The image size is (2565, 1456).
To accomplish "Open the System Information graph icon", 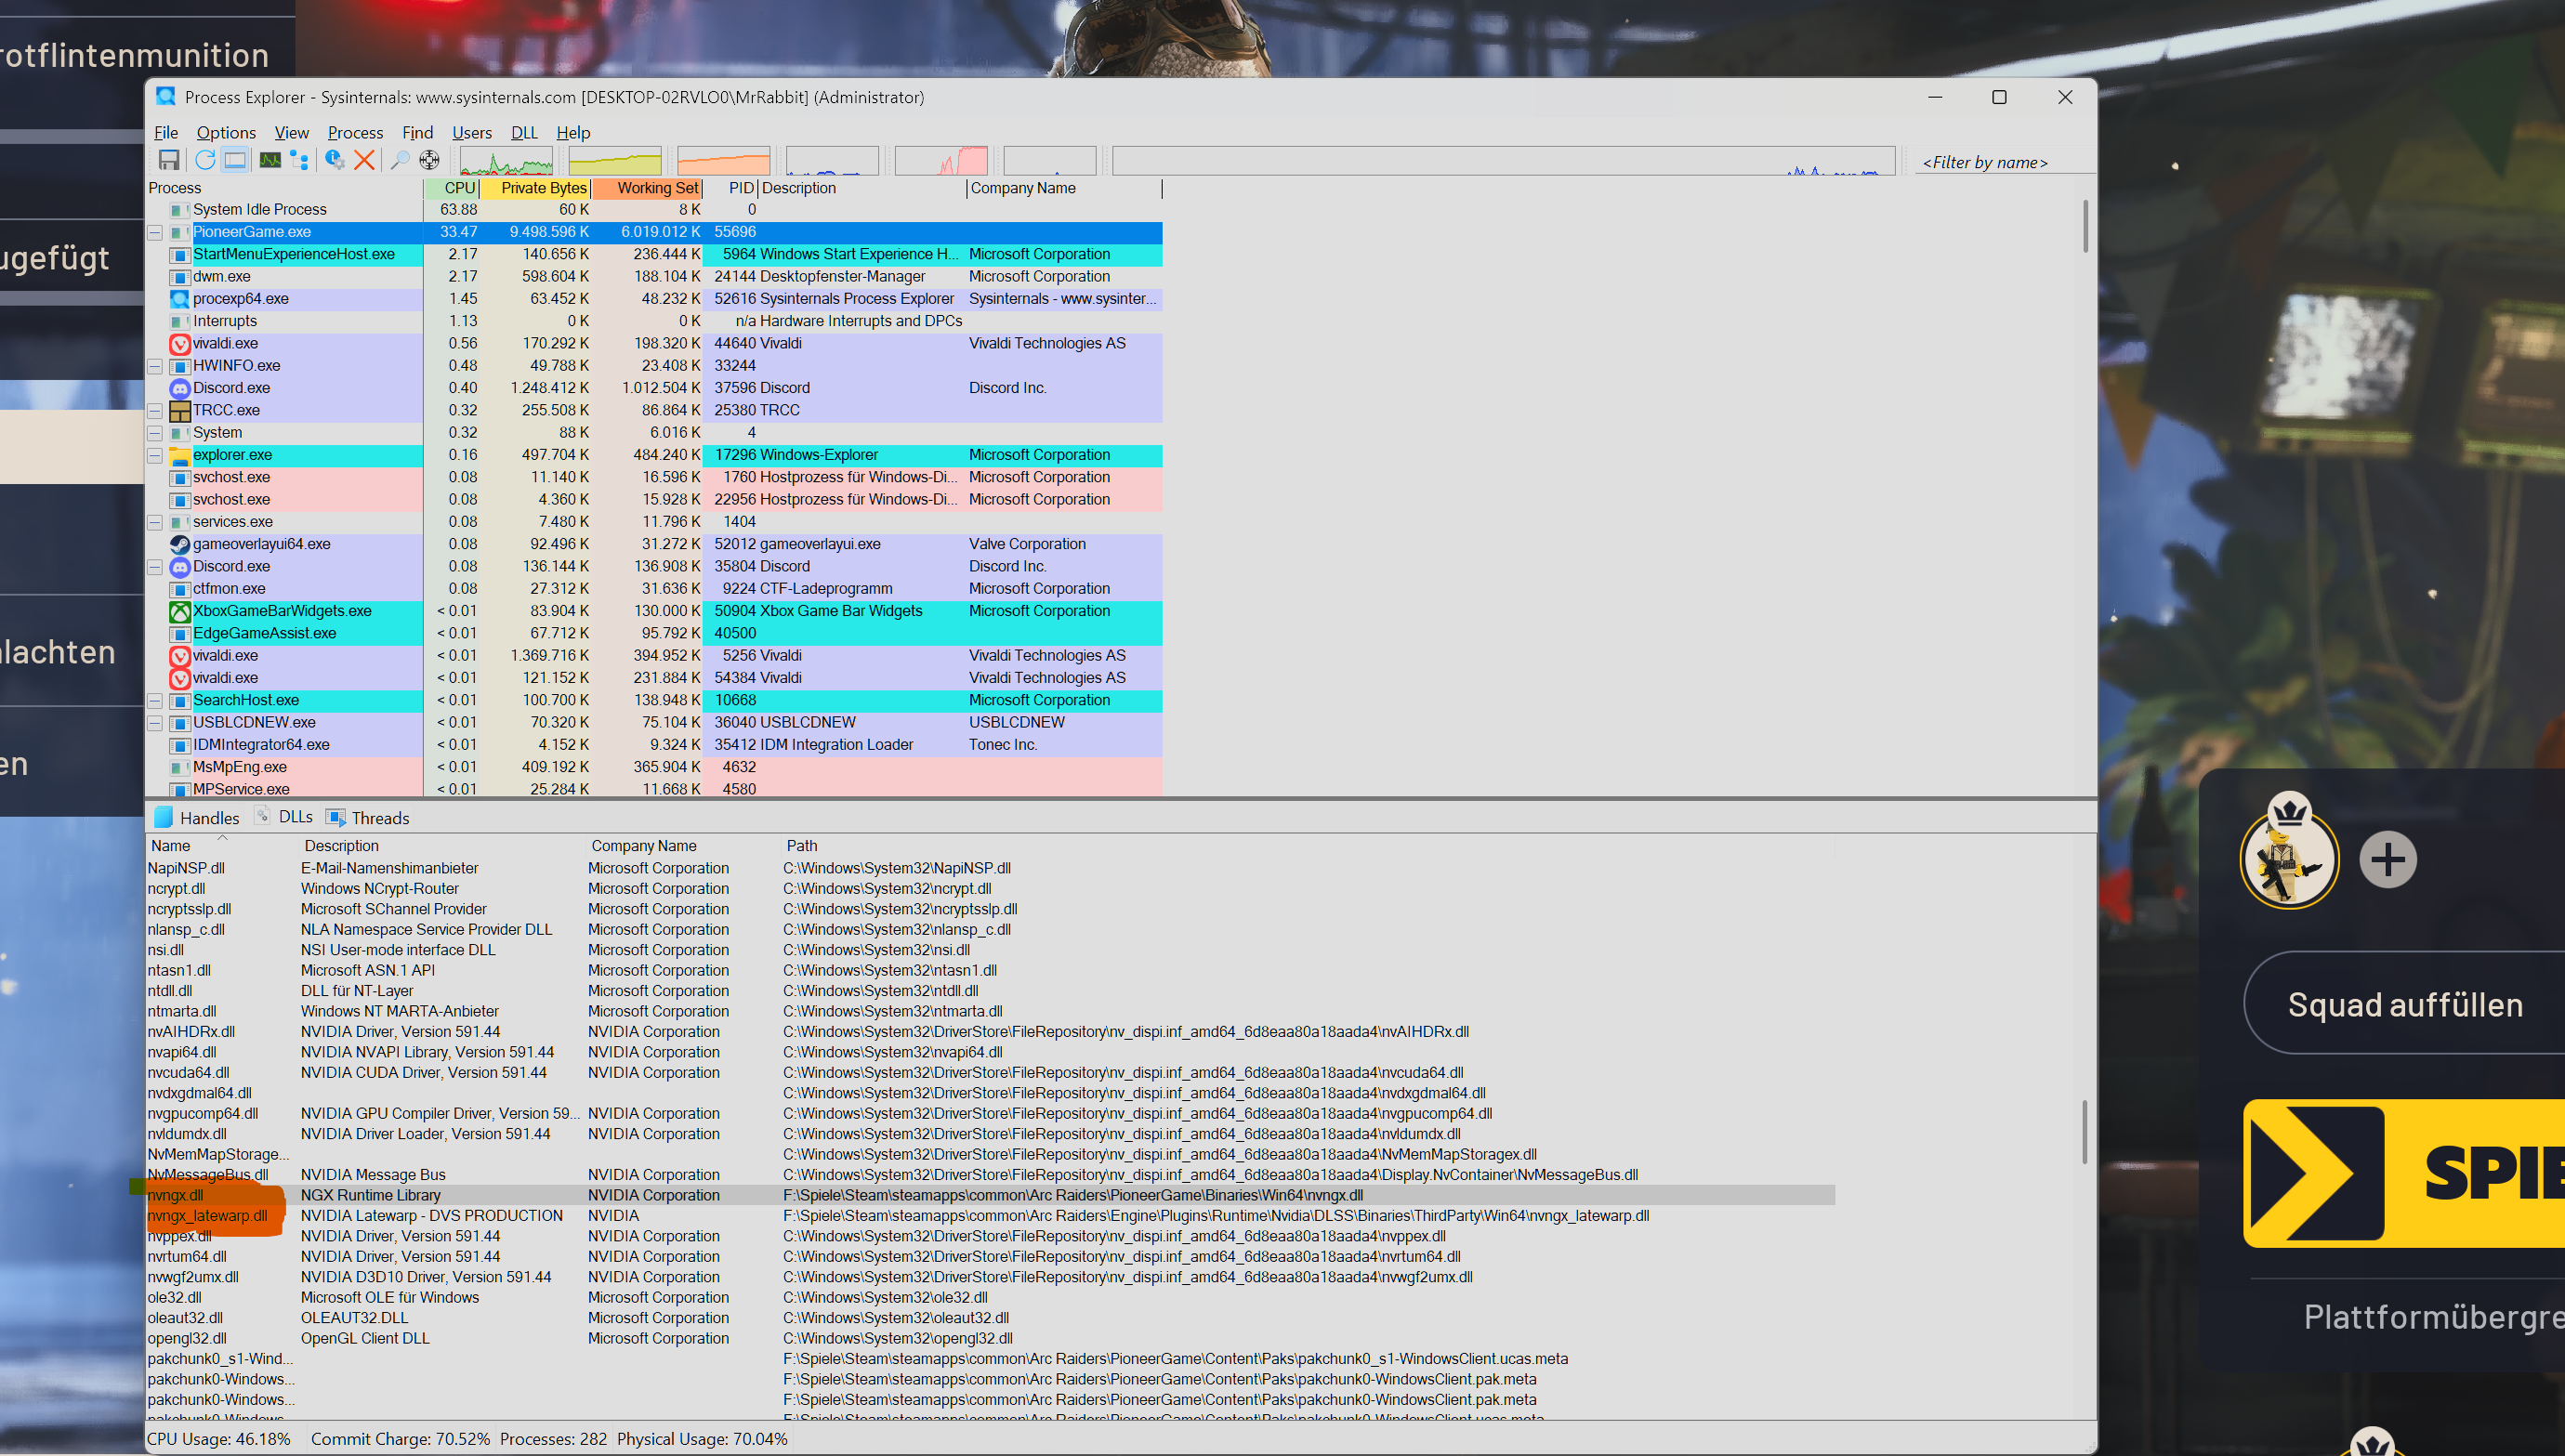I will coord(270,160).
